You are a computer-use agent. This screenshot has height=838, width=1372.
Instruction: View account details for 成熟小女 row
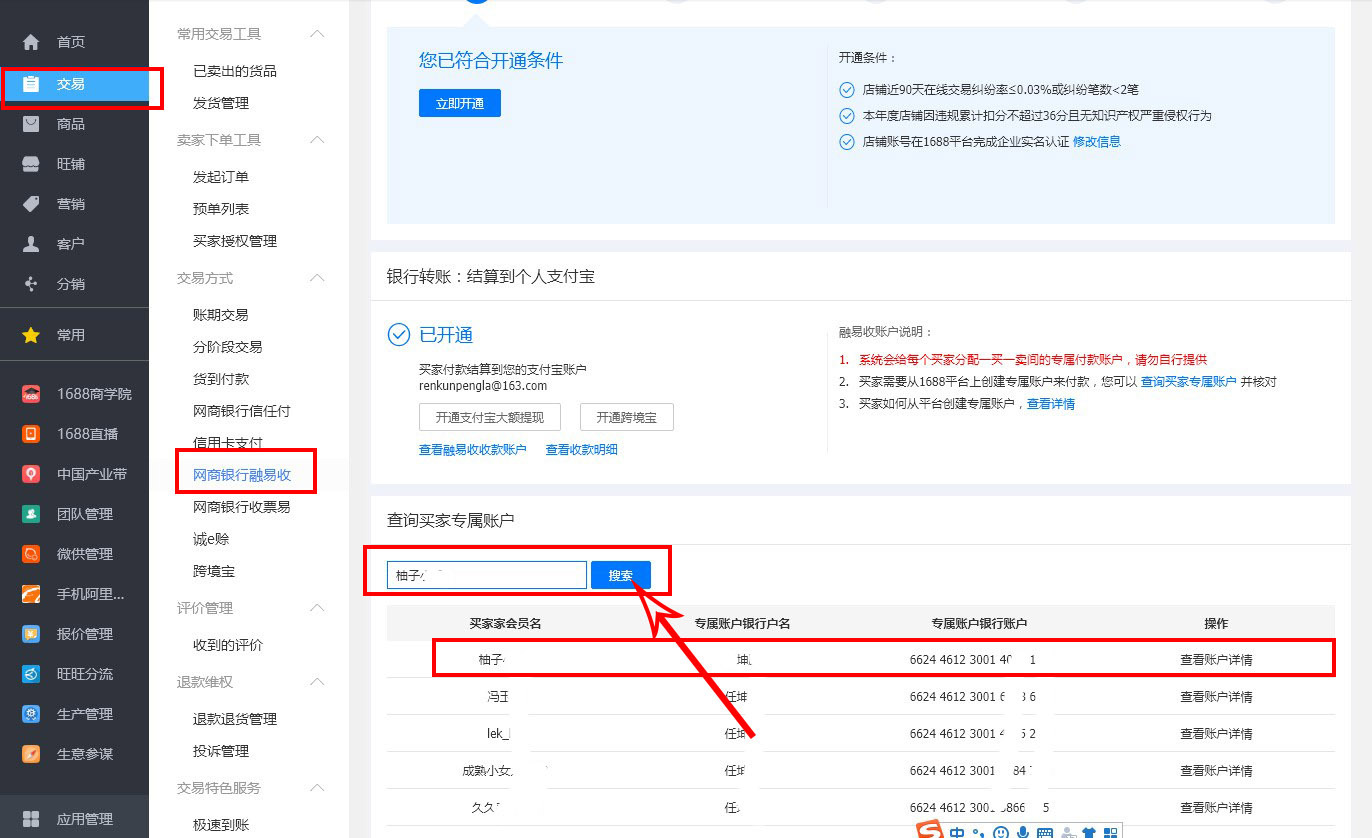1216,771
